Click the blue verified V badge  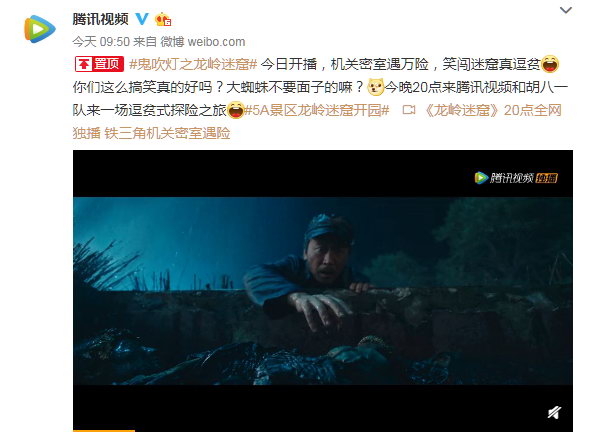click(x=142, y=19)
